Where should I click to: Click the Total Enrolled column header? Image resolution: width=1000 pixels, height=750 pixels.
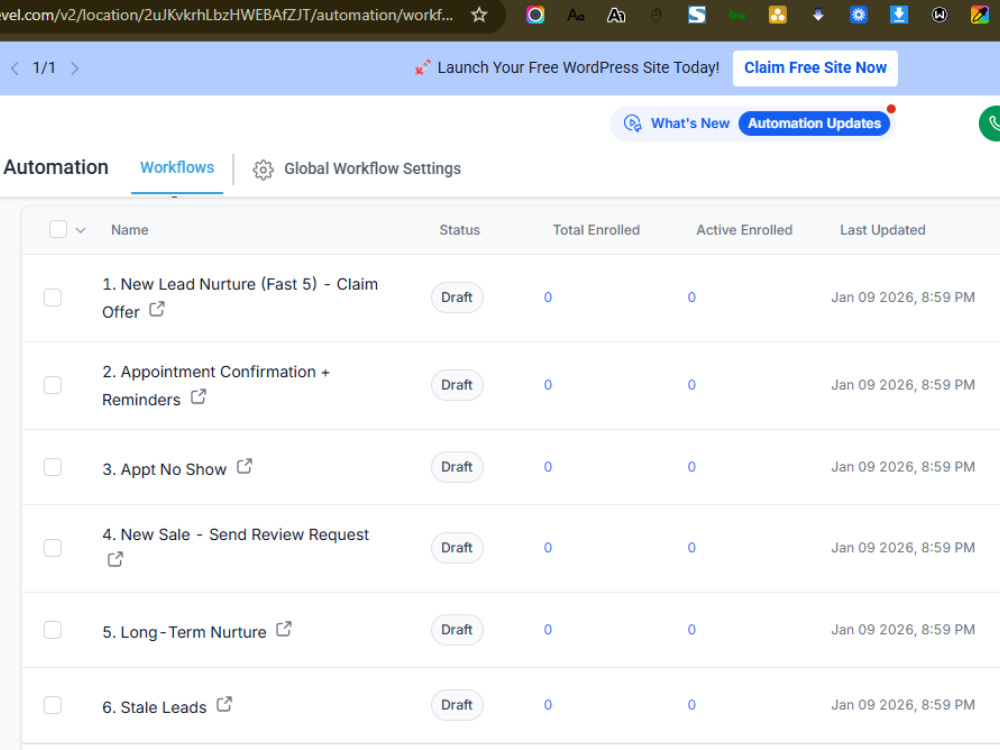coord(596,230)
